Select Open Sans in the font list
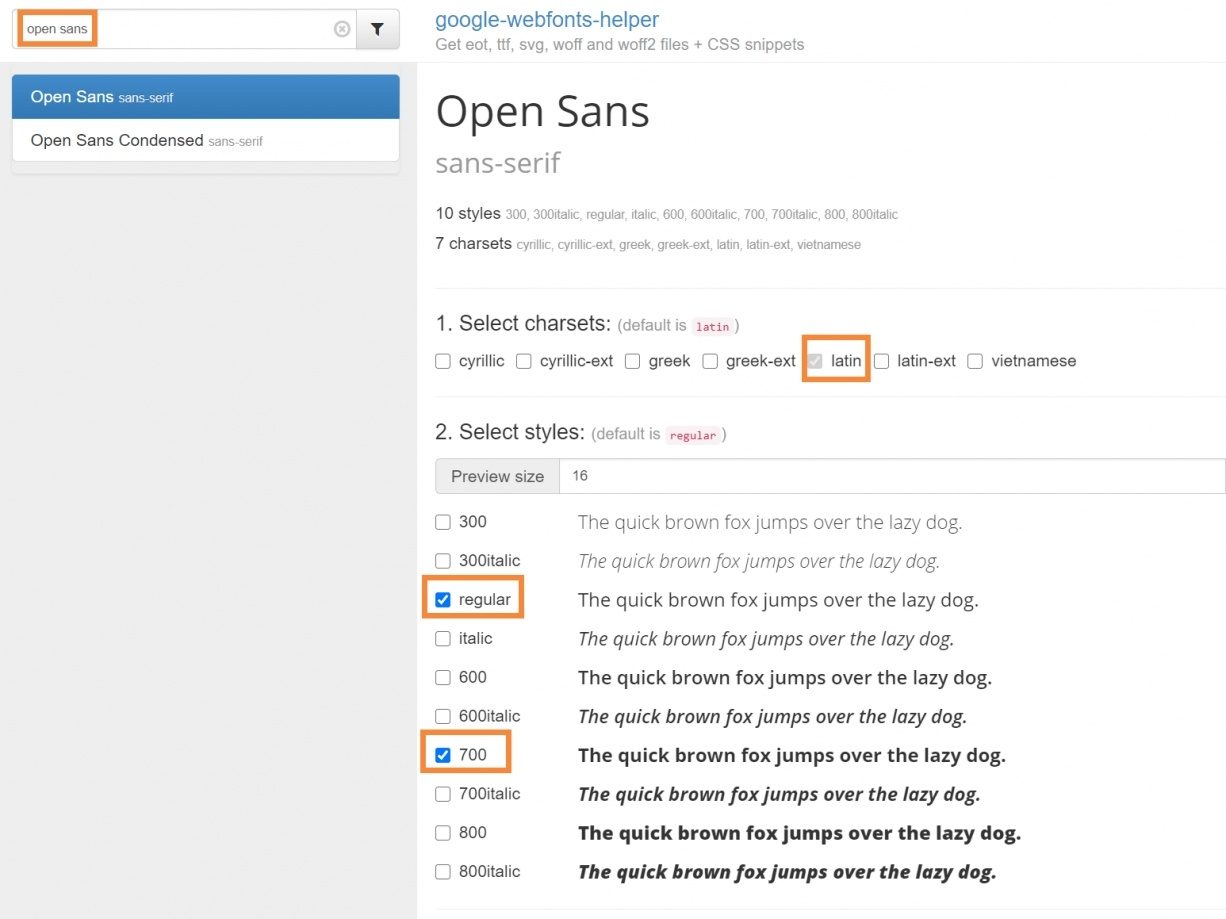 pos(205,97)
